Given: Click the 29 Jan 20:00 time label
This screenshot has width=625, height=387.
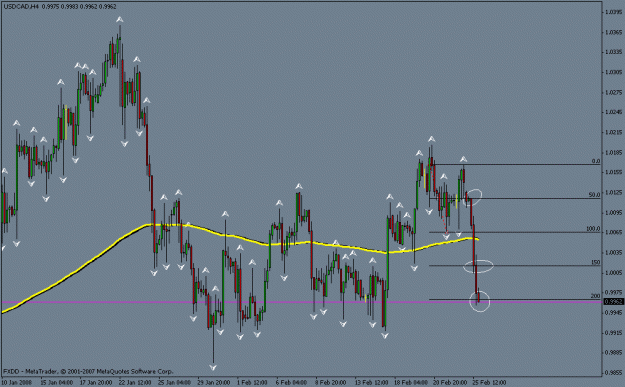Looking at the screenshot, I should (x=214, y=383).
